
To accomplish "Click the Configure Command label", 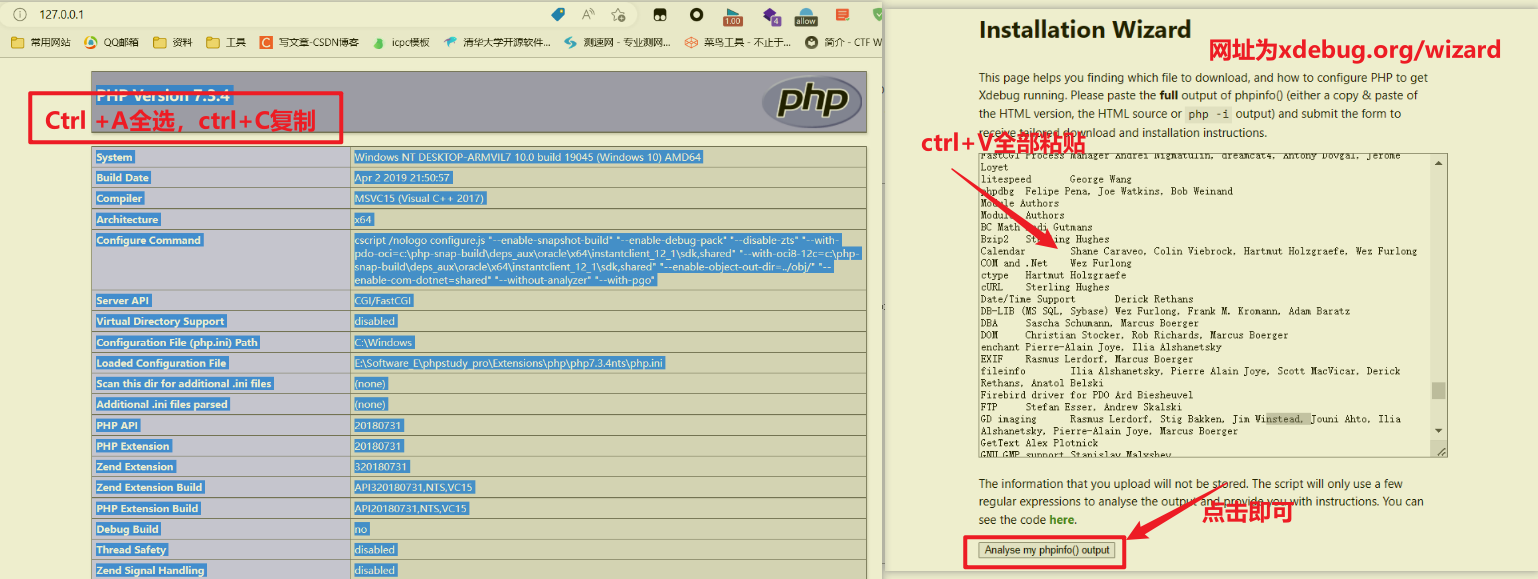I will [x=149, y=240].
